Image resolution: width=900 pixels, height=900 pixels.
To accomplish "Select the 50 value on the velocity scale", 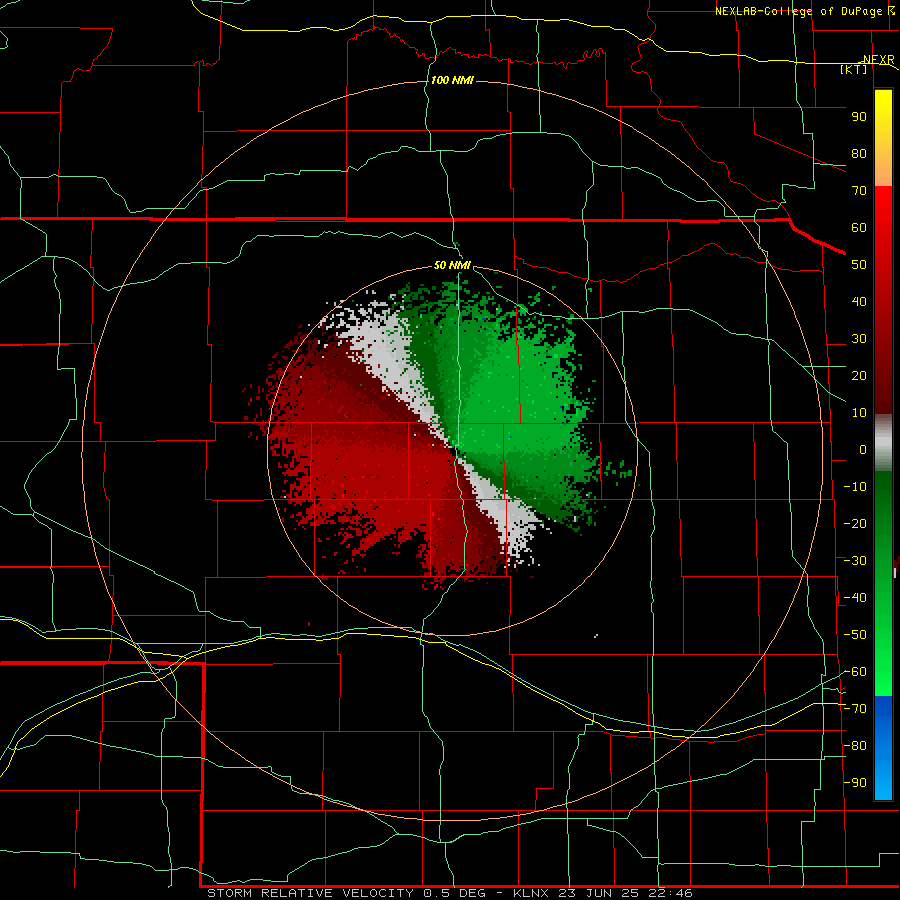I will point(859,265).
